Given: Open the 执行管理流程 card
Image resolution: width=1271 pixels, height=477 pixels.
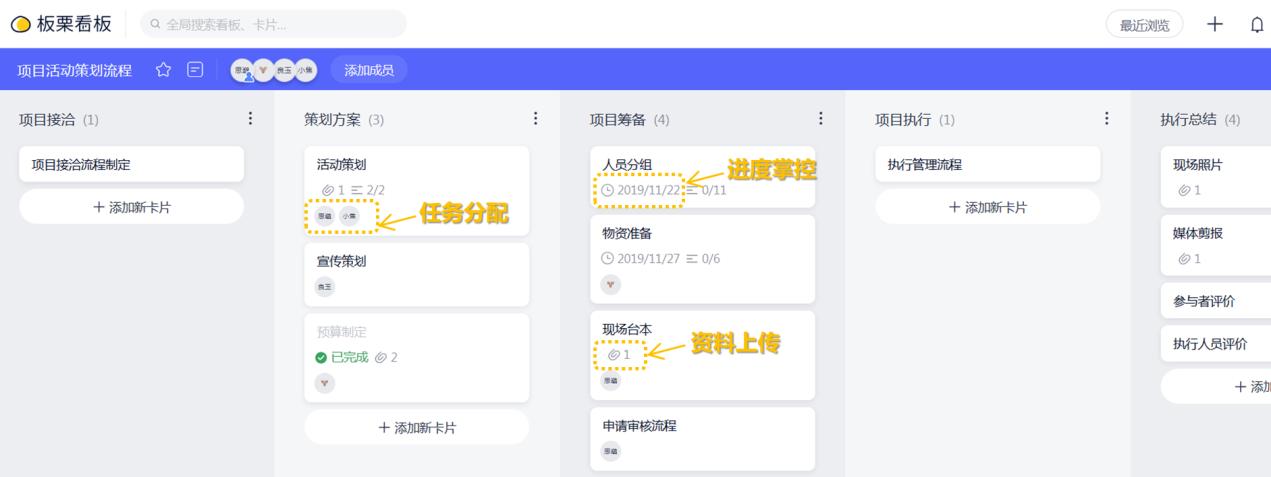Looking at the screenshot, I should pos(988,165).
